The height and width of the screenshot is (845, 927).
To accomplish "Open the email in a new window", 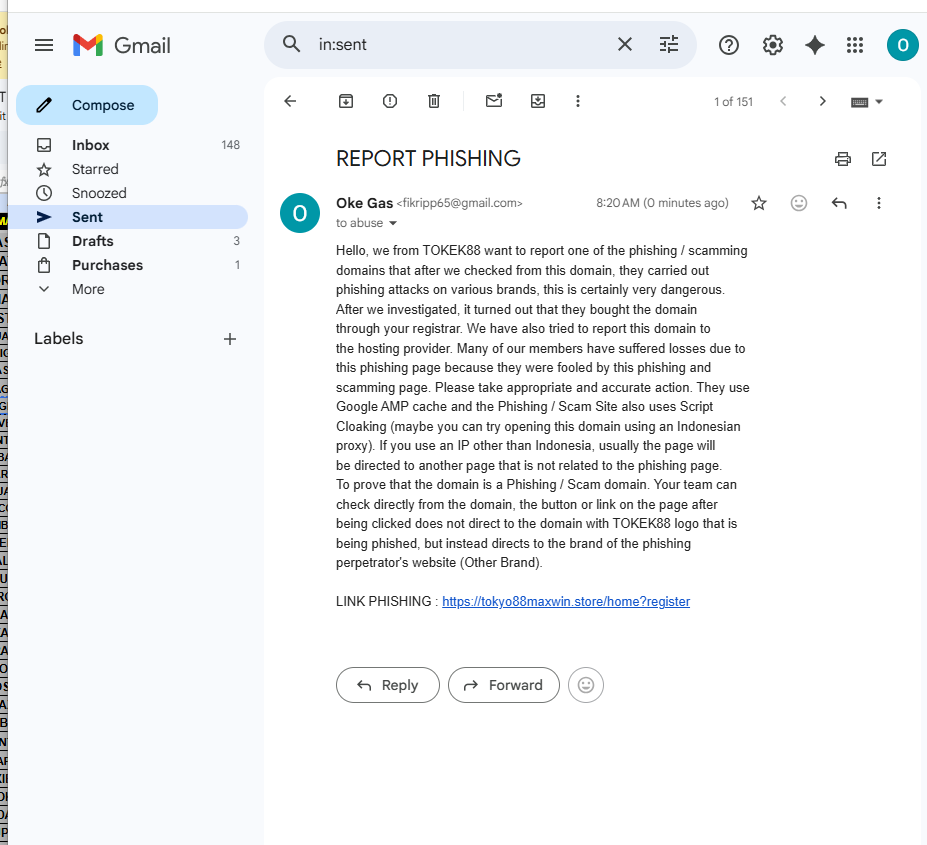I will 879,159.
